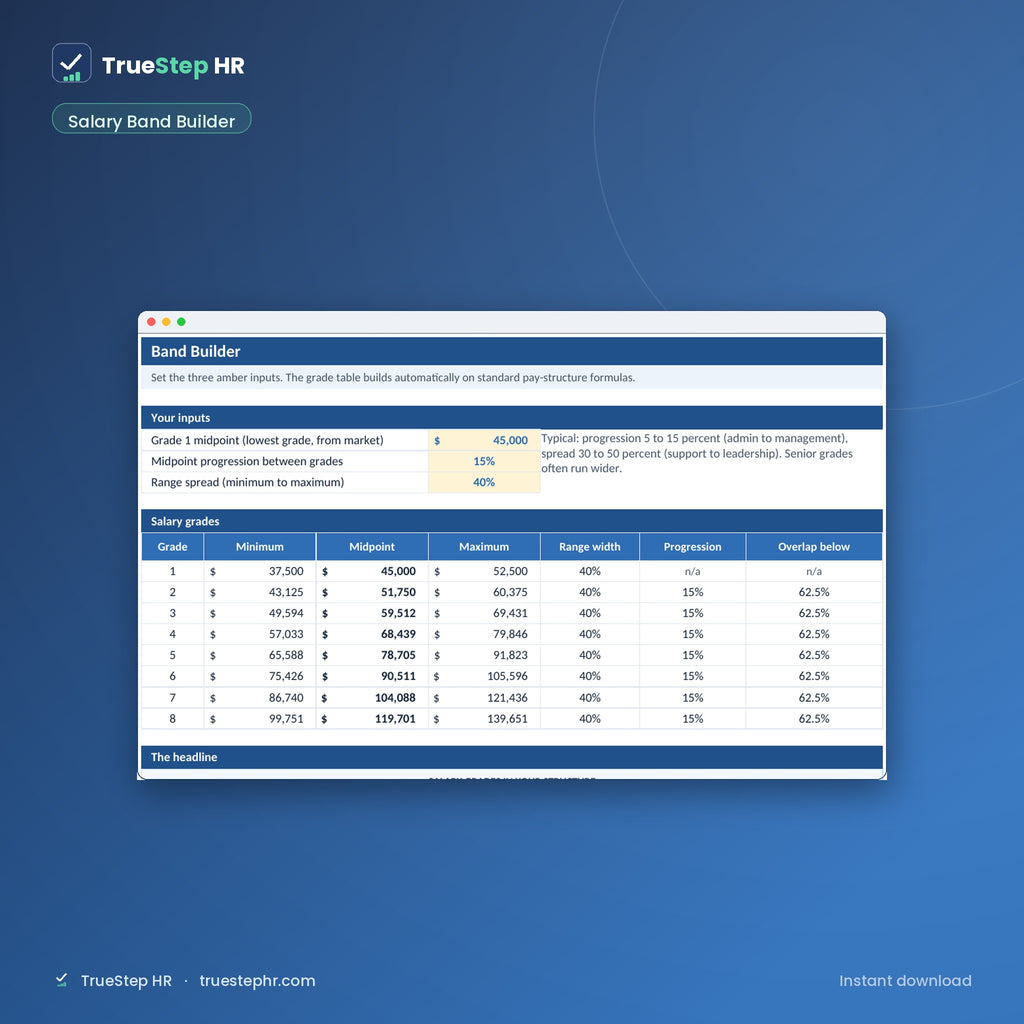
Task: Select the maximum cell 69,431
Action: (484, 613)
